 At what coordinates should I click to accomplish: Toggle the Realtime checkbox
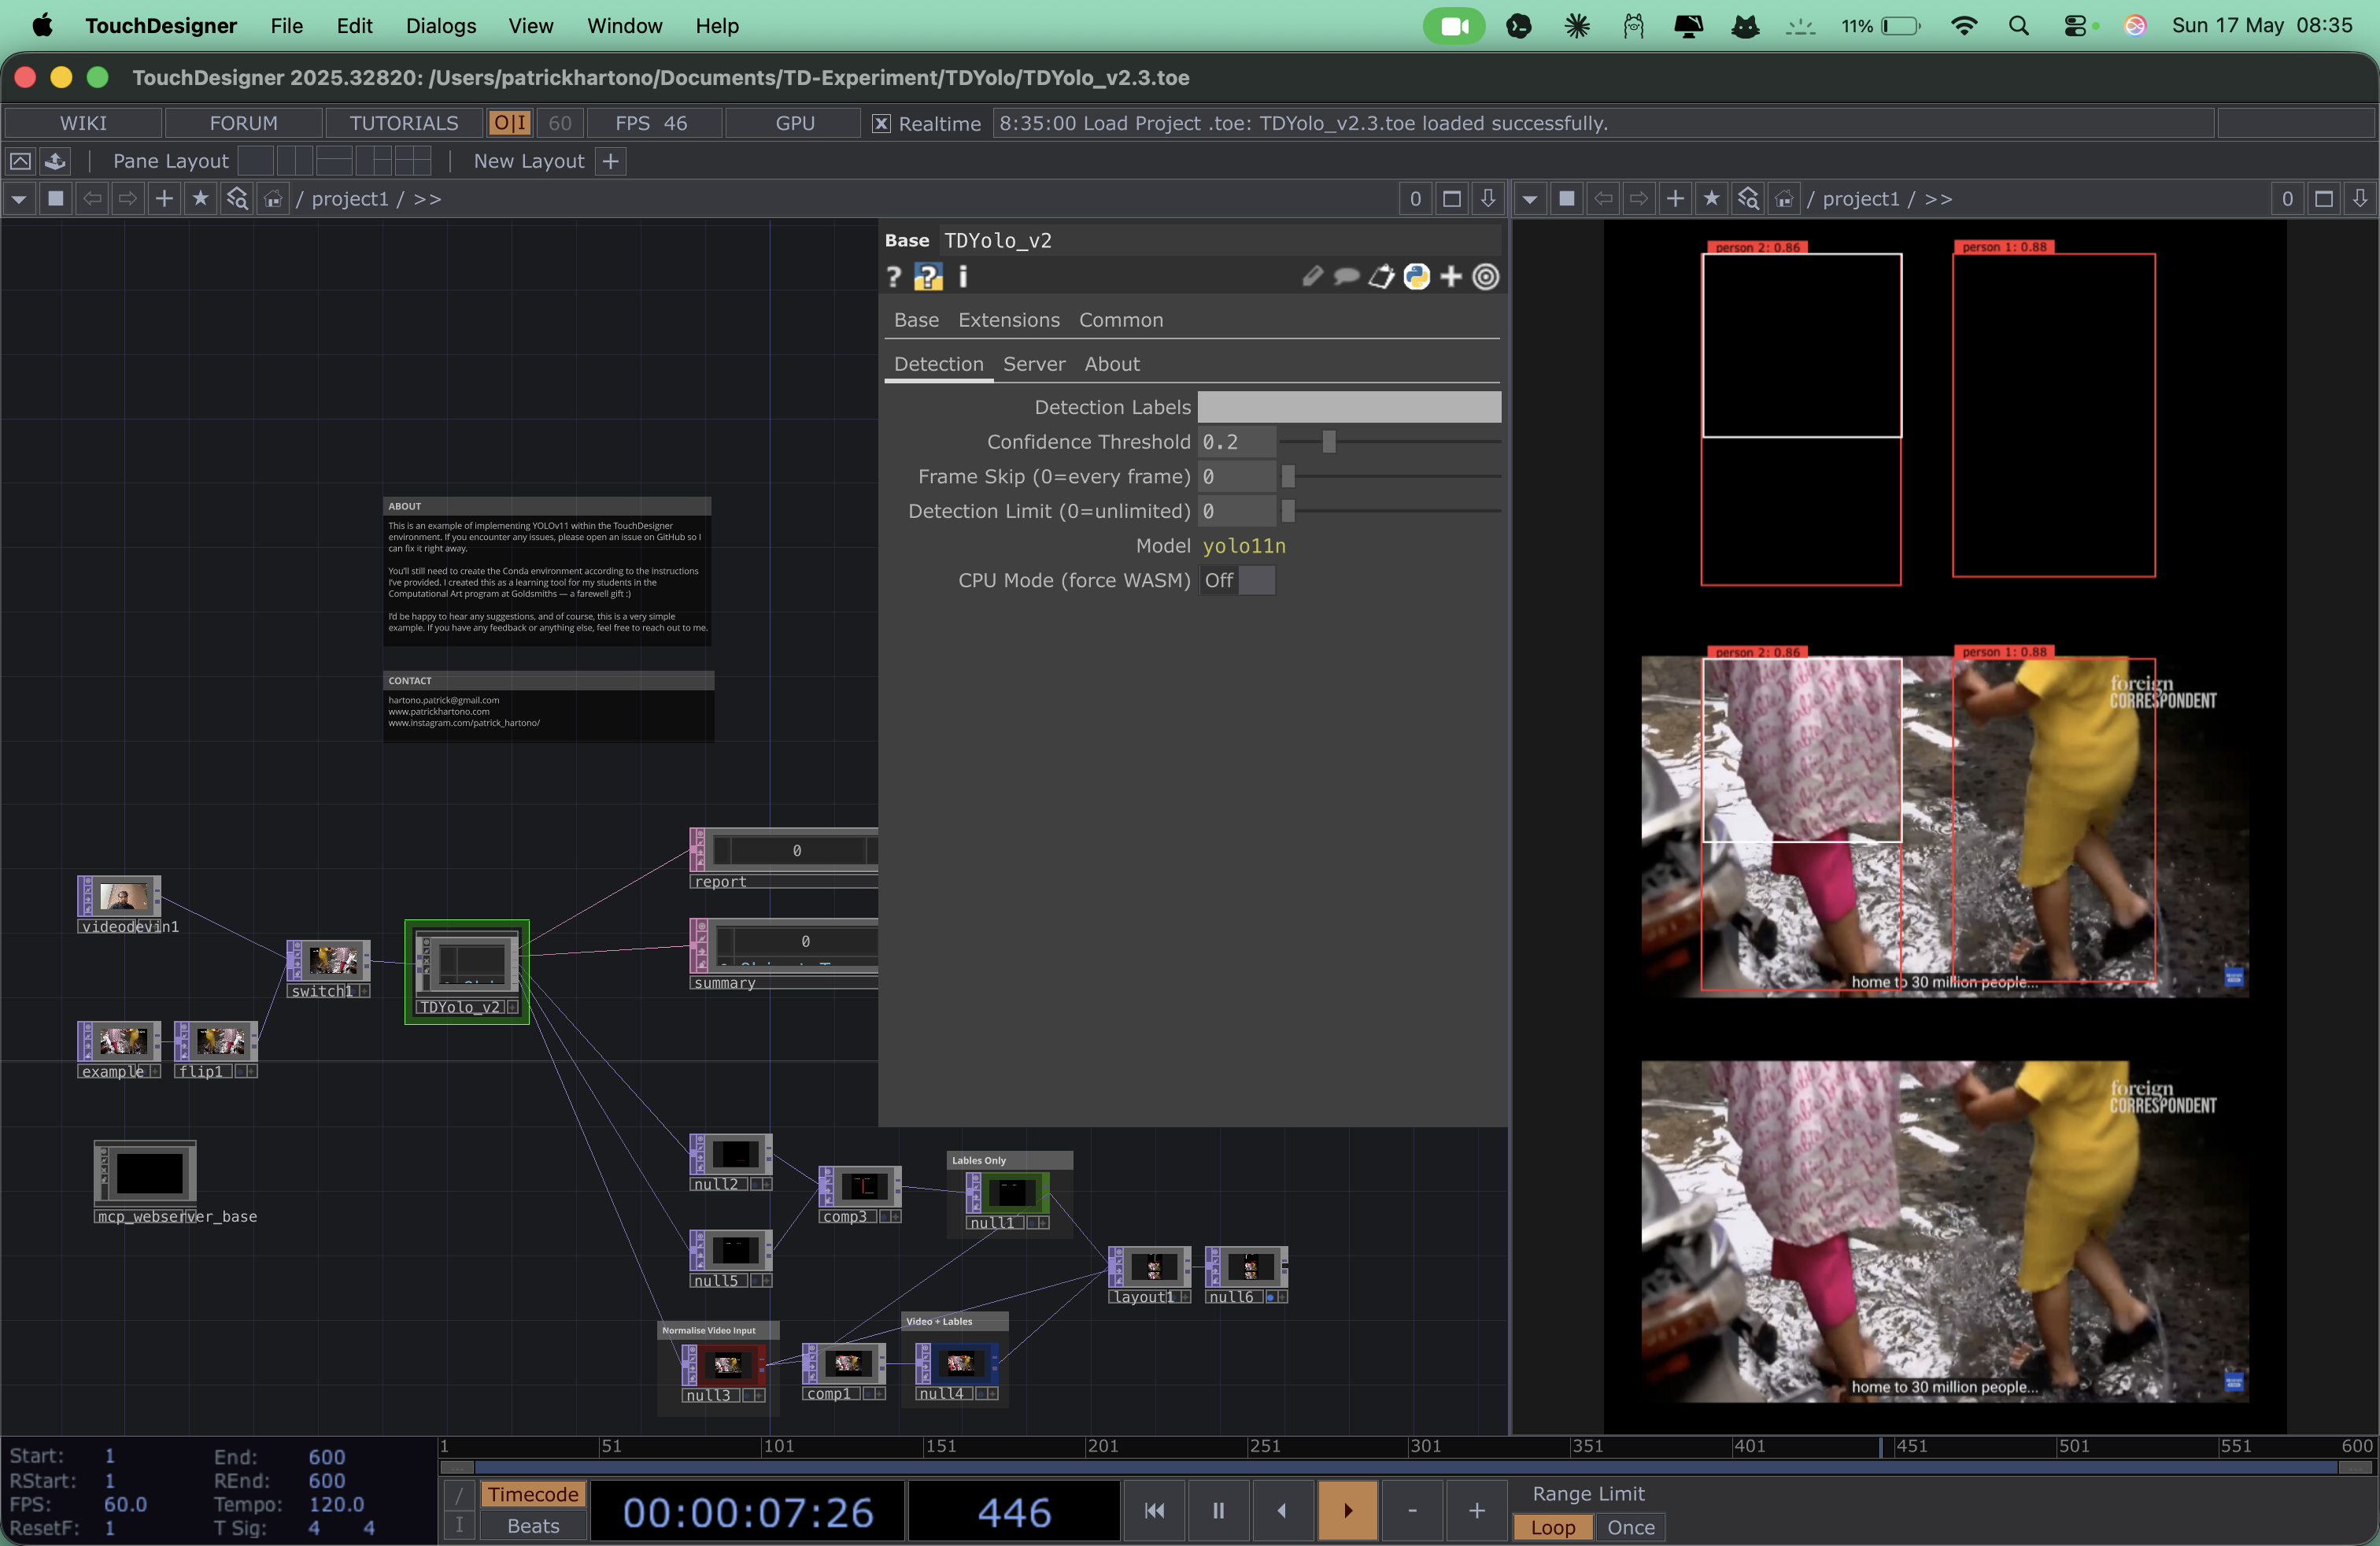coord(881,123)
